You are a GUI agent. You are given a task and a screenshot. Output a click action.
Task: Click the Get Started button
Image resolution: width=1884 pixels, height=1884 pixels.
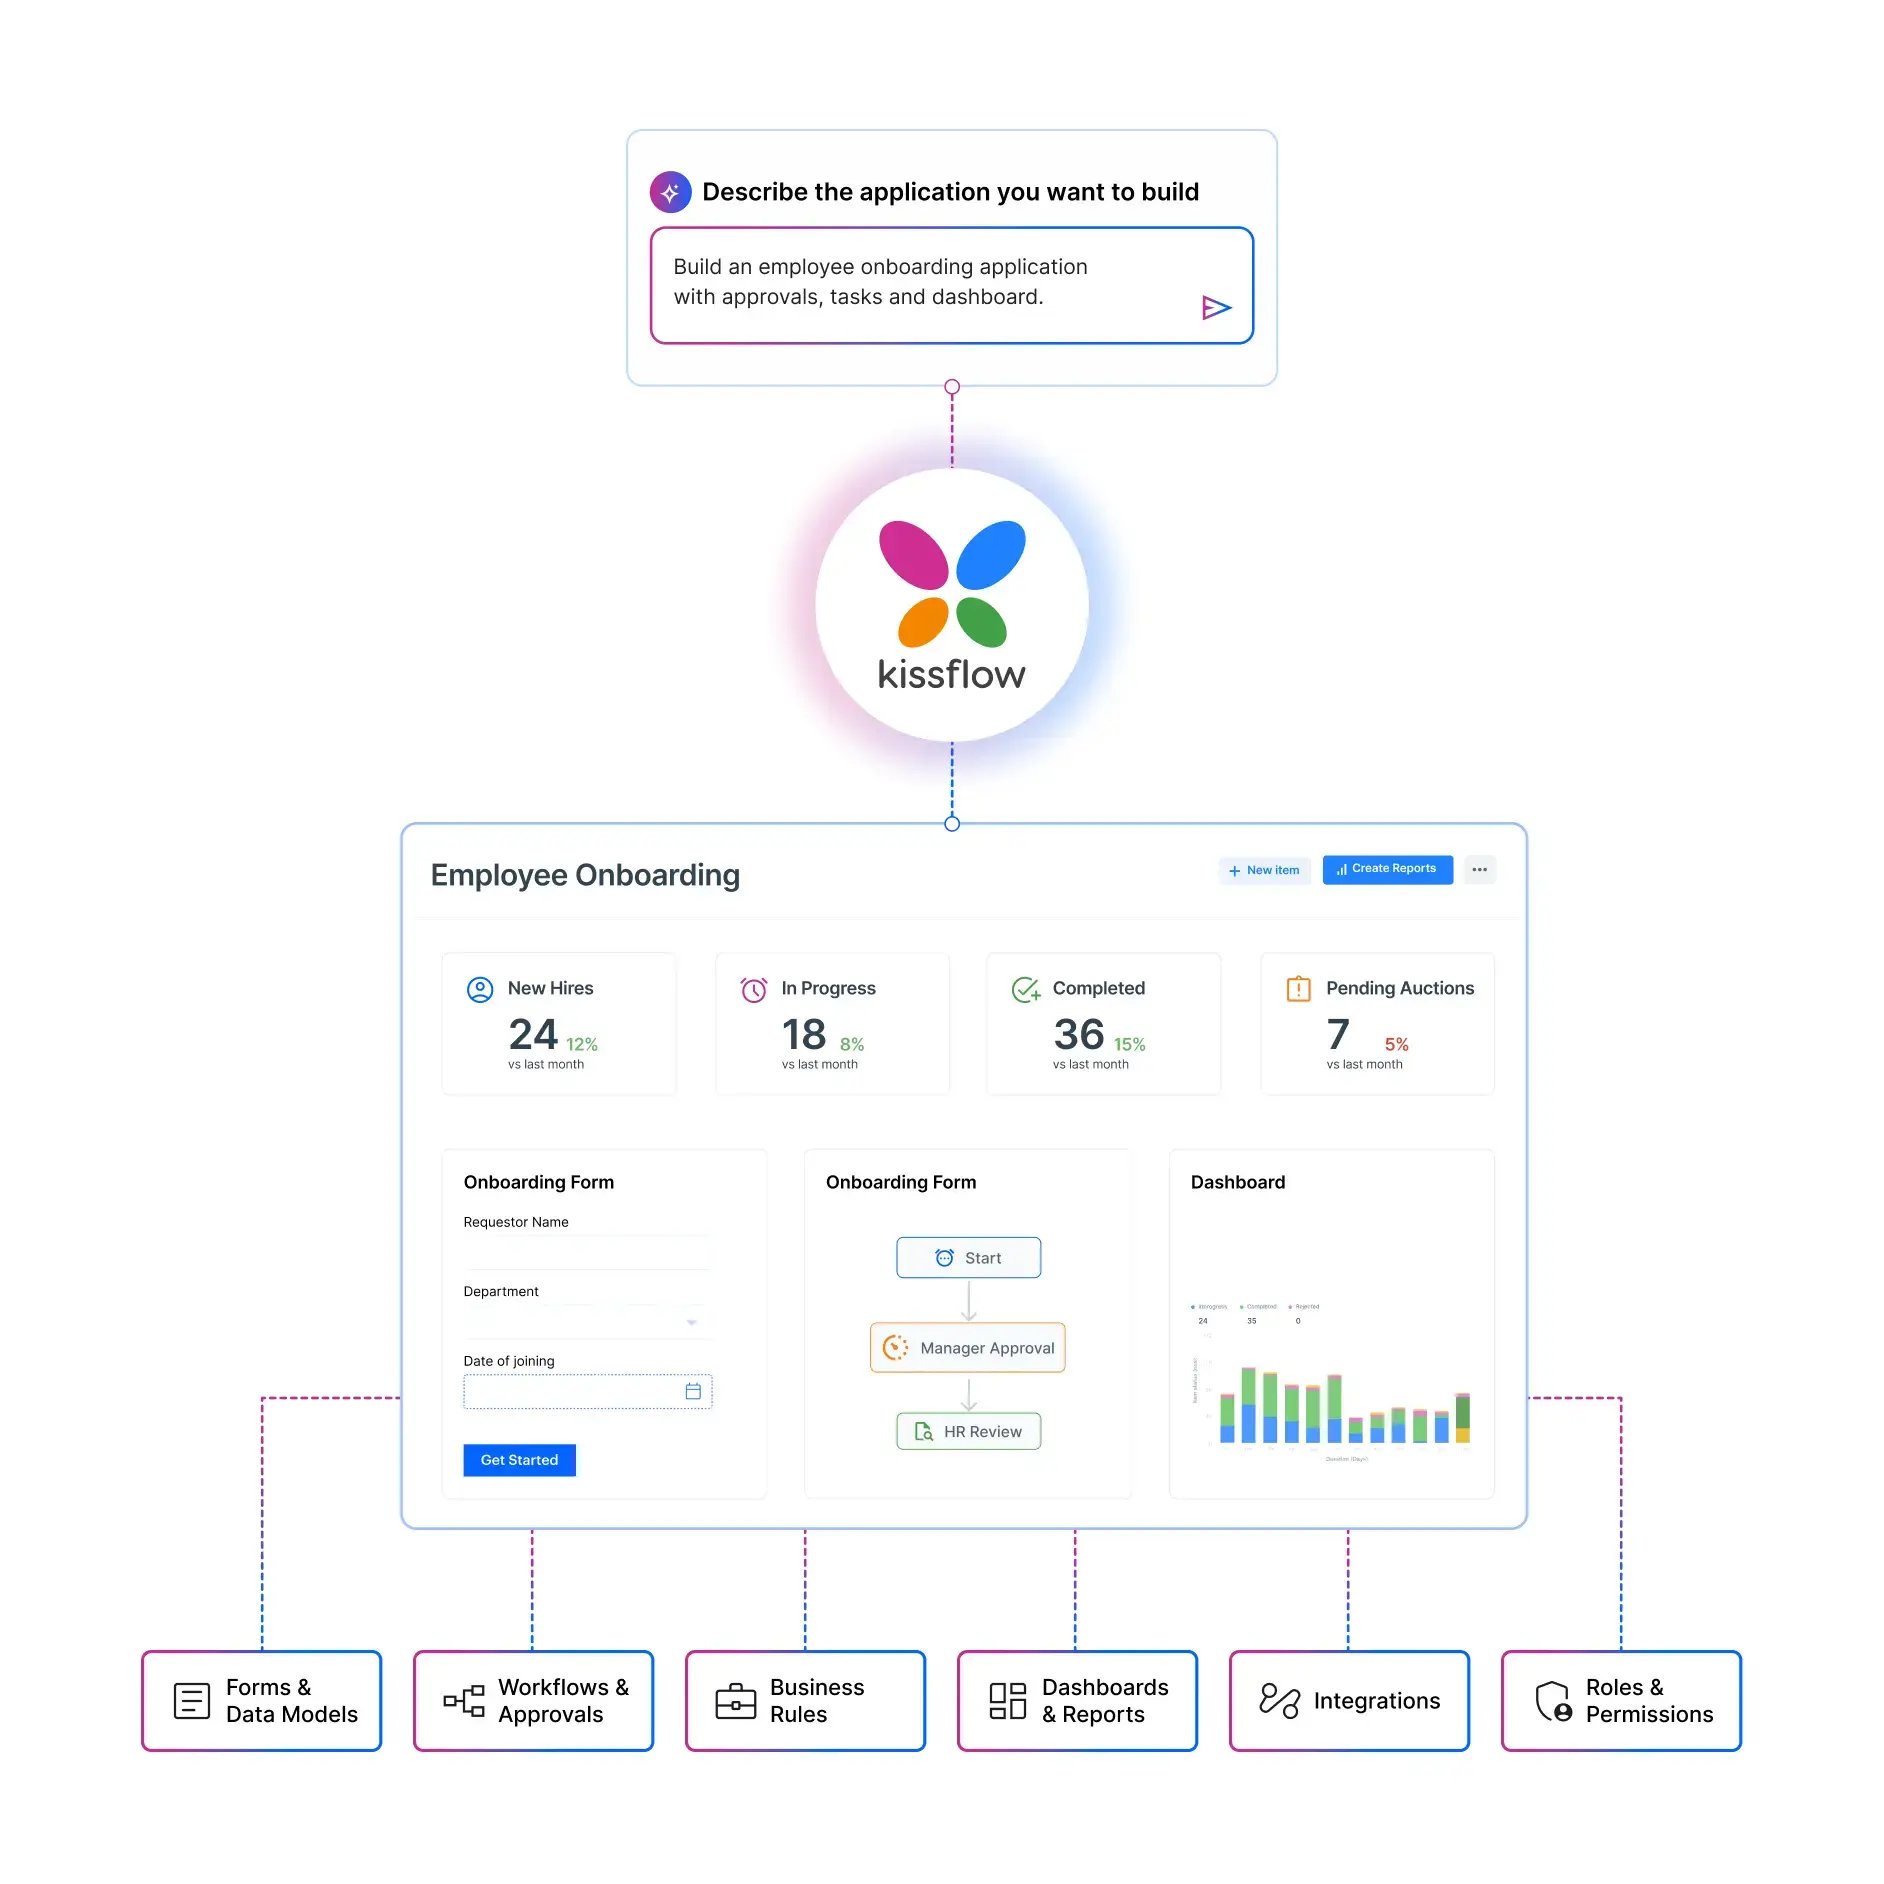click(520, 1460)
